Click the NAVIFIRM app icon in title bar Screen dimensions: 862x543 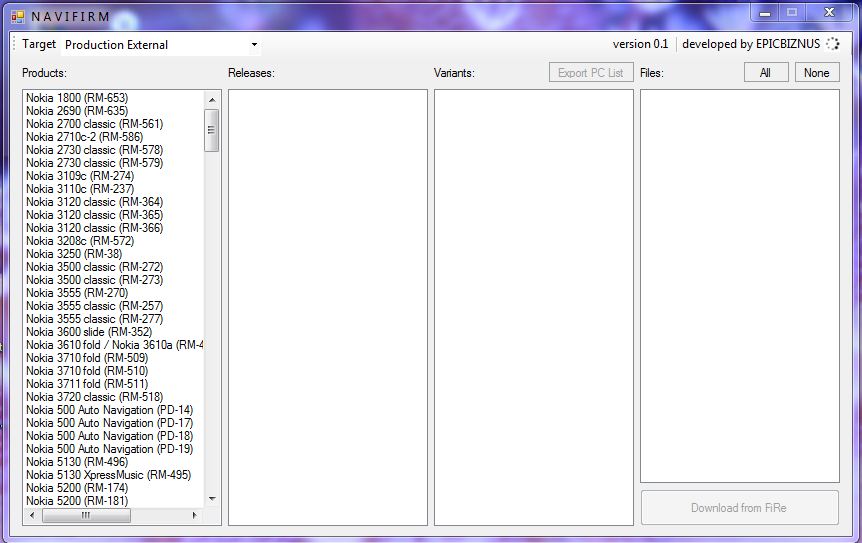[x=18, y=17]
